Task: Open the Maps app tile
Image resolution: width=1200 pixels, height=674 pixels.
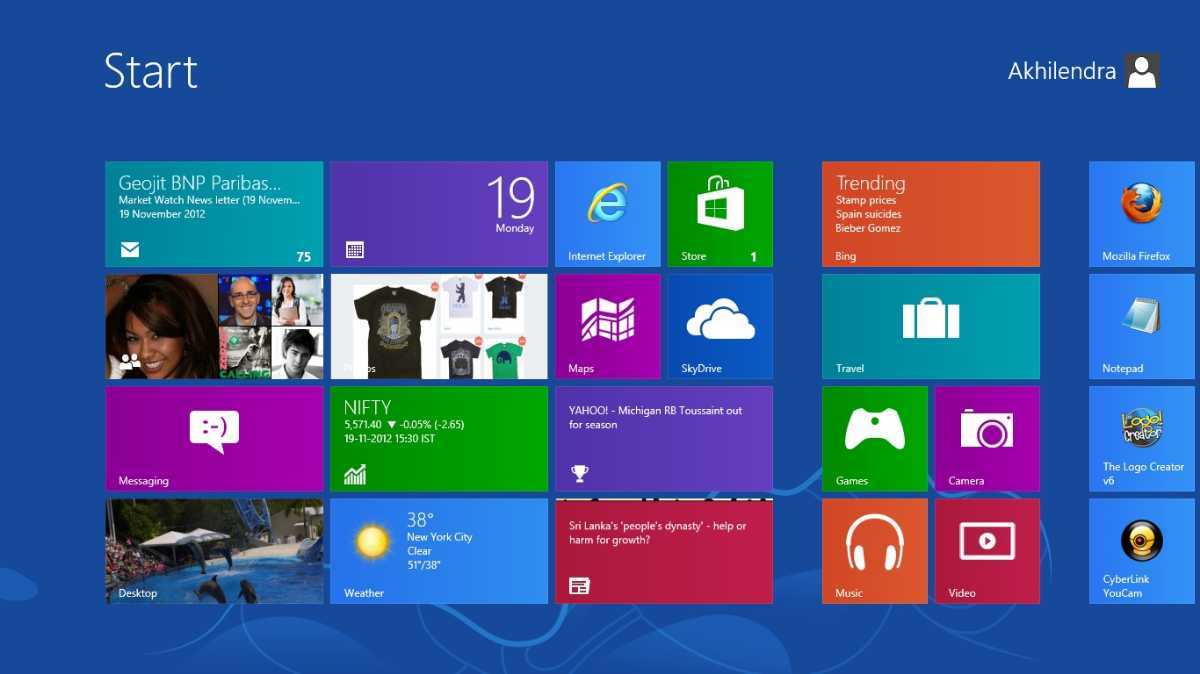Action: [607, 326]
